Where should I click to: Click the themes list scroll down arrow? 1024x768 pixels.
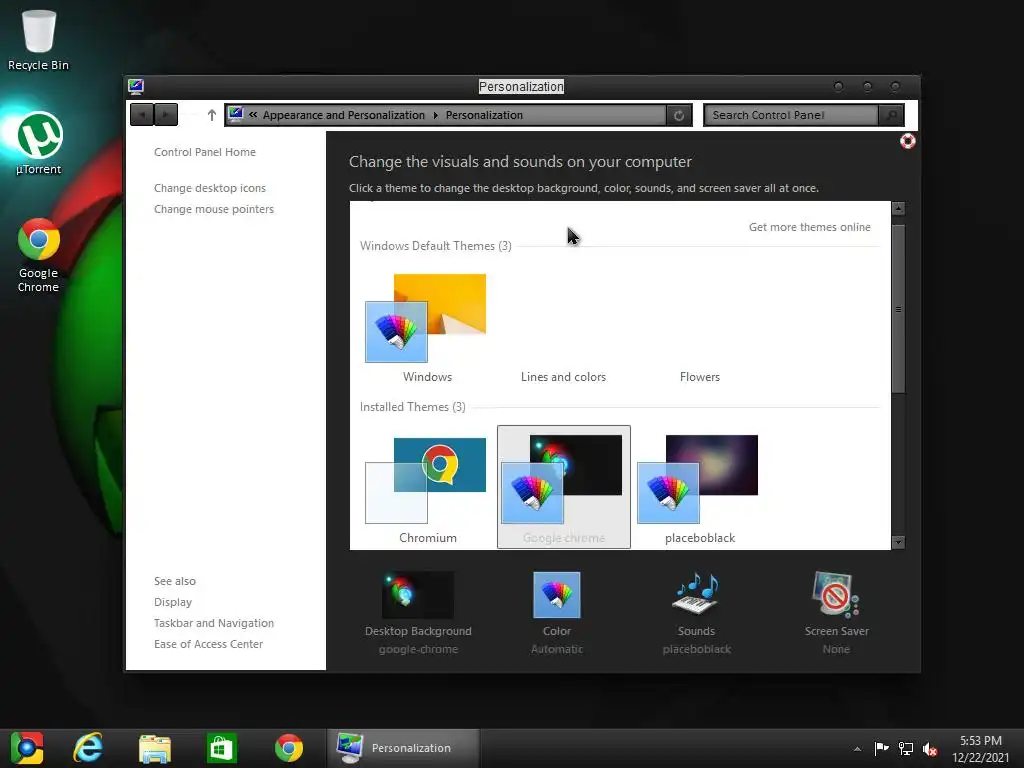[x=899, y=542]
